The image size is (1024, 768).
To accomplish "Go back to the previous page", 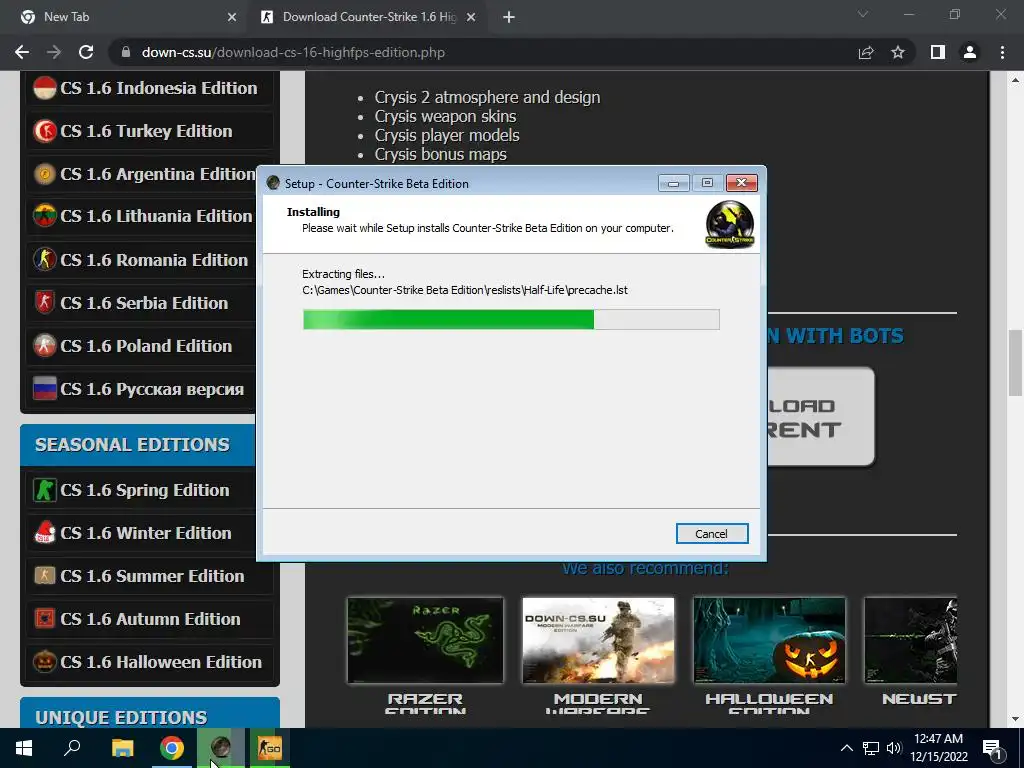I will (22, 52).
